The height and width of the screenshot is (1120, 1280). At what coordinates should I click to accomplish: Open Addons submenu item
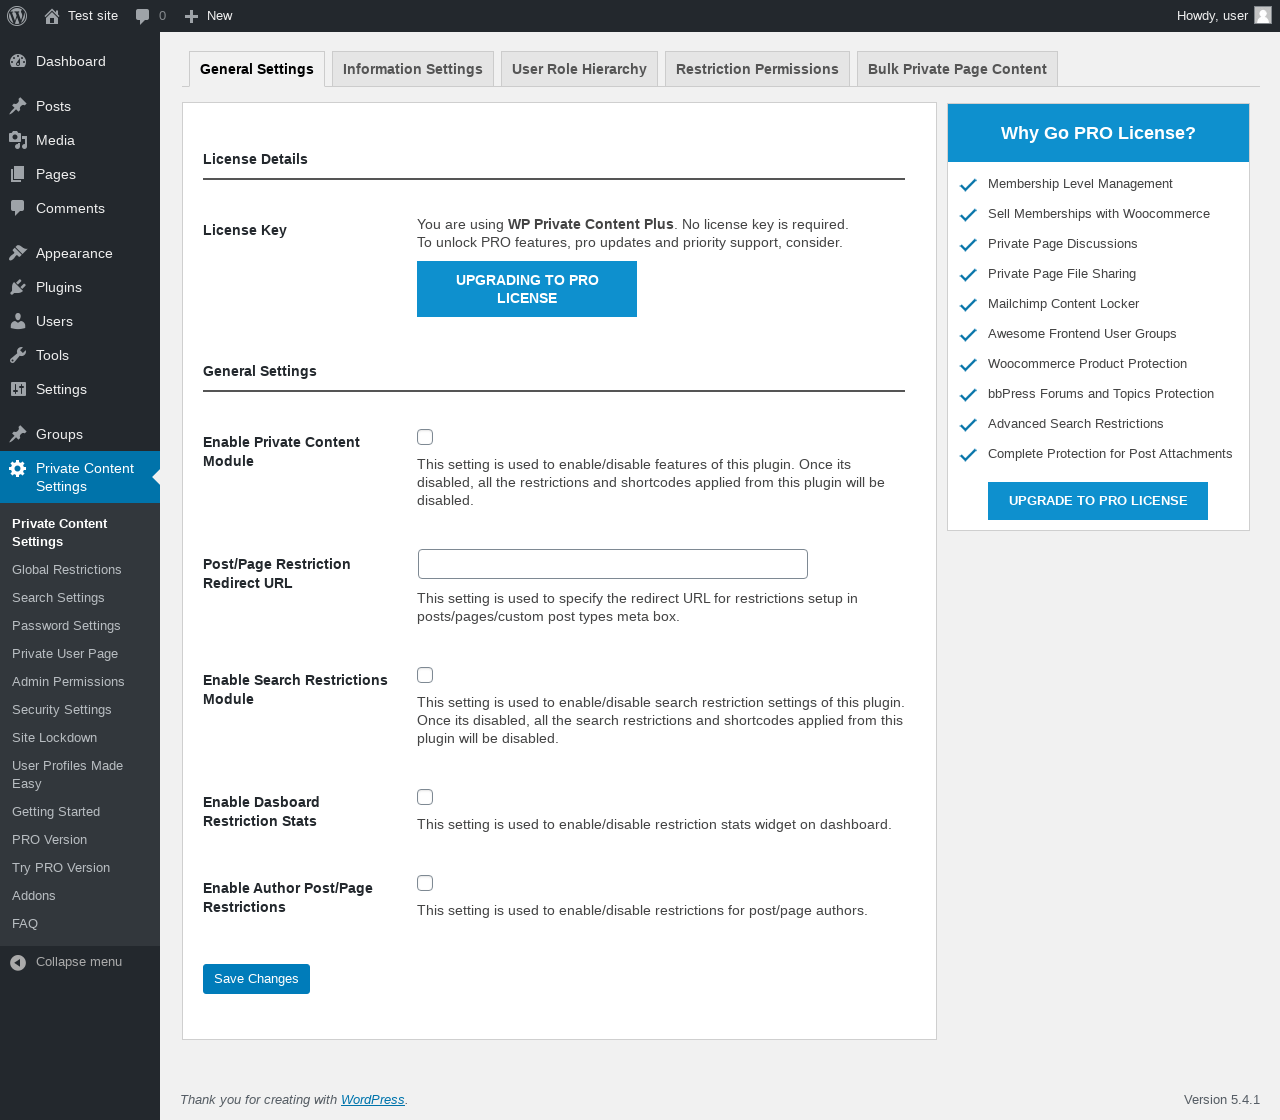[x=34, y=896]
